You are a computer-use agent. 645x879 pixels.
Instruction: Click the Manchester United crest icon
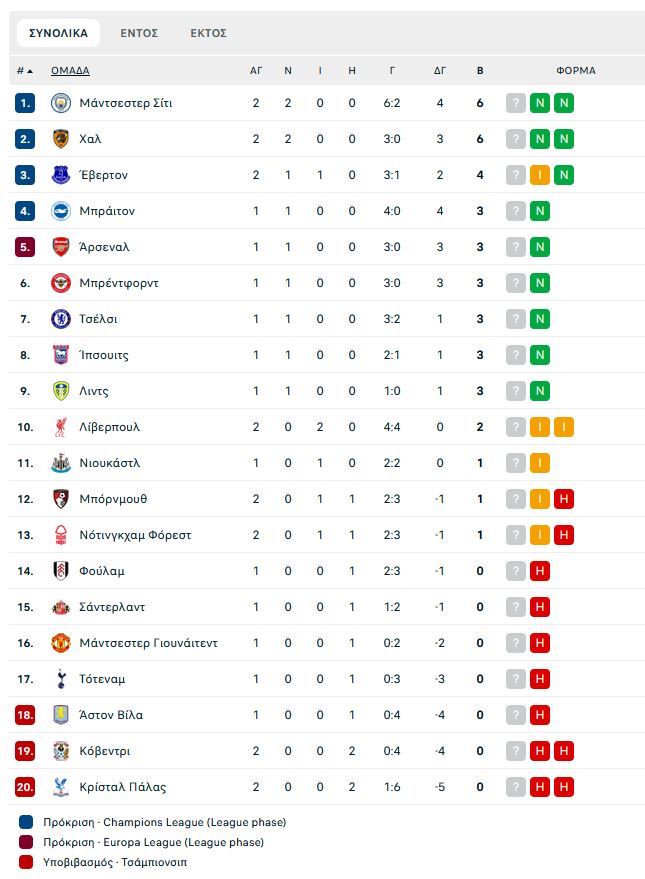click(61, 643)
